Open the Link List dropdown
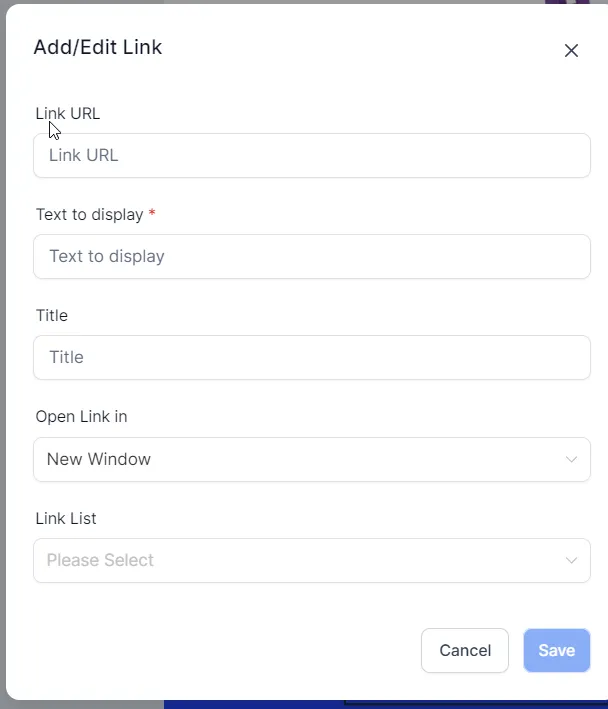608x709 pixels. pos(311,561)
